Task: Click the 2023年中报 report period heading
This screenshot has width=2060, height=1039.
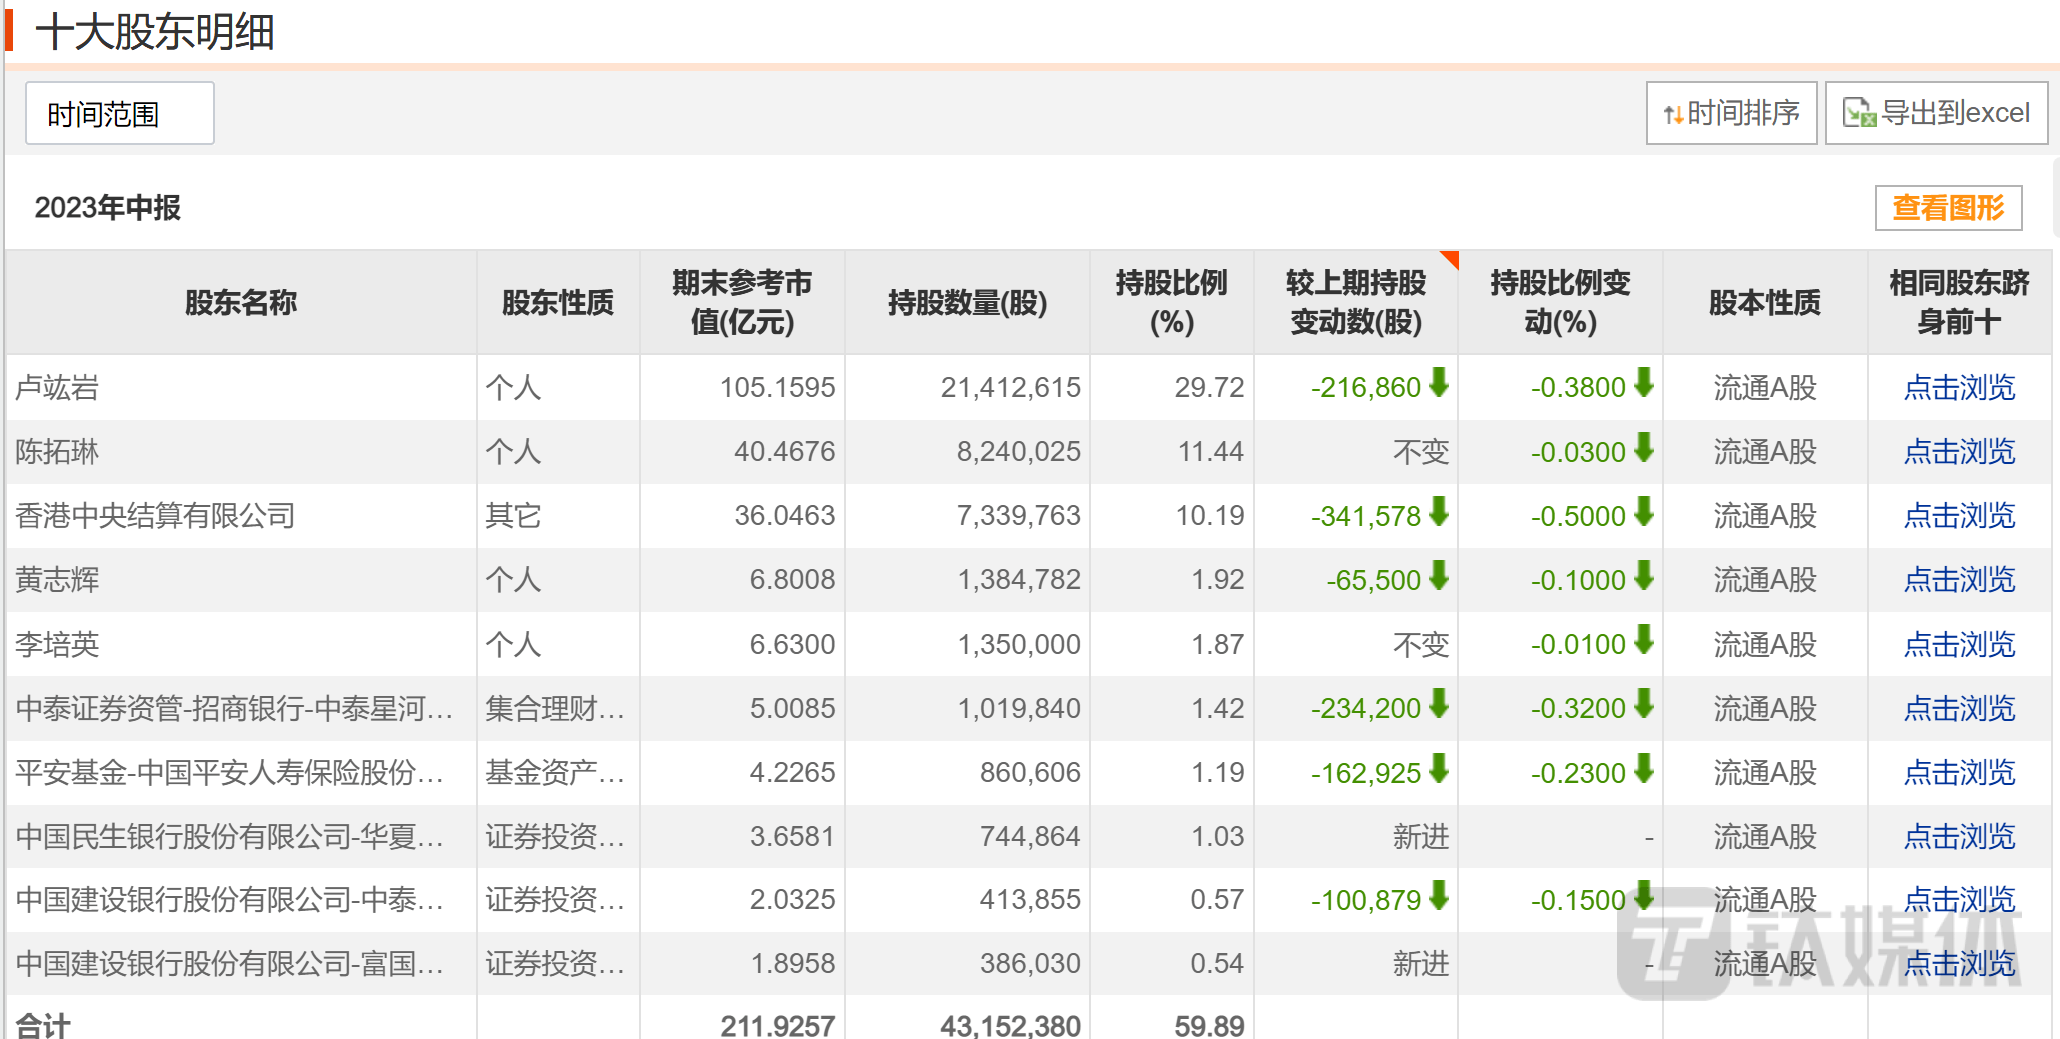Action: [107, 208]
